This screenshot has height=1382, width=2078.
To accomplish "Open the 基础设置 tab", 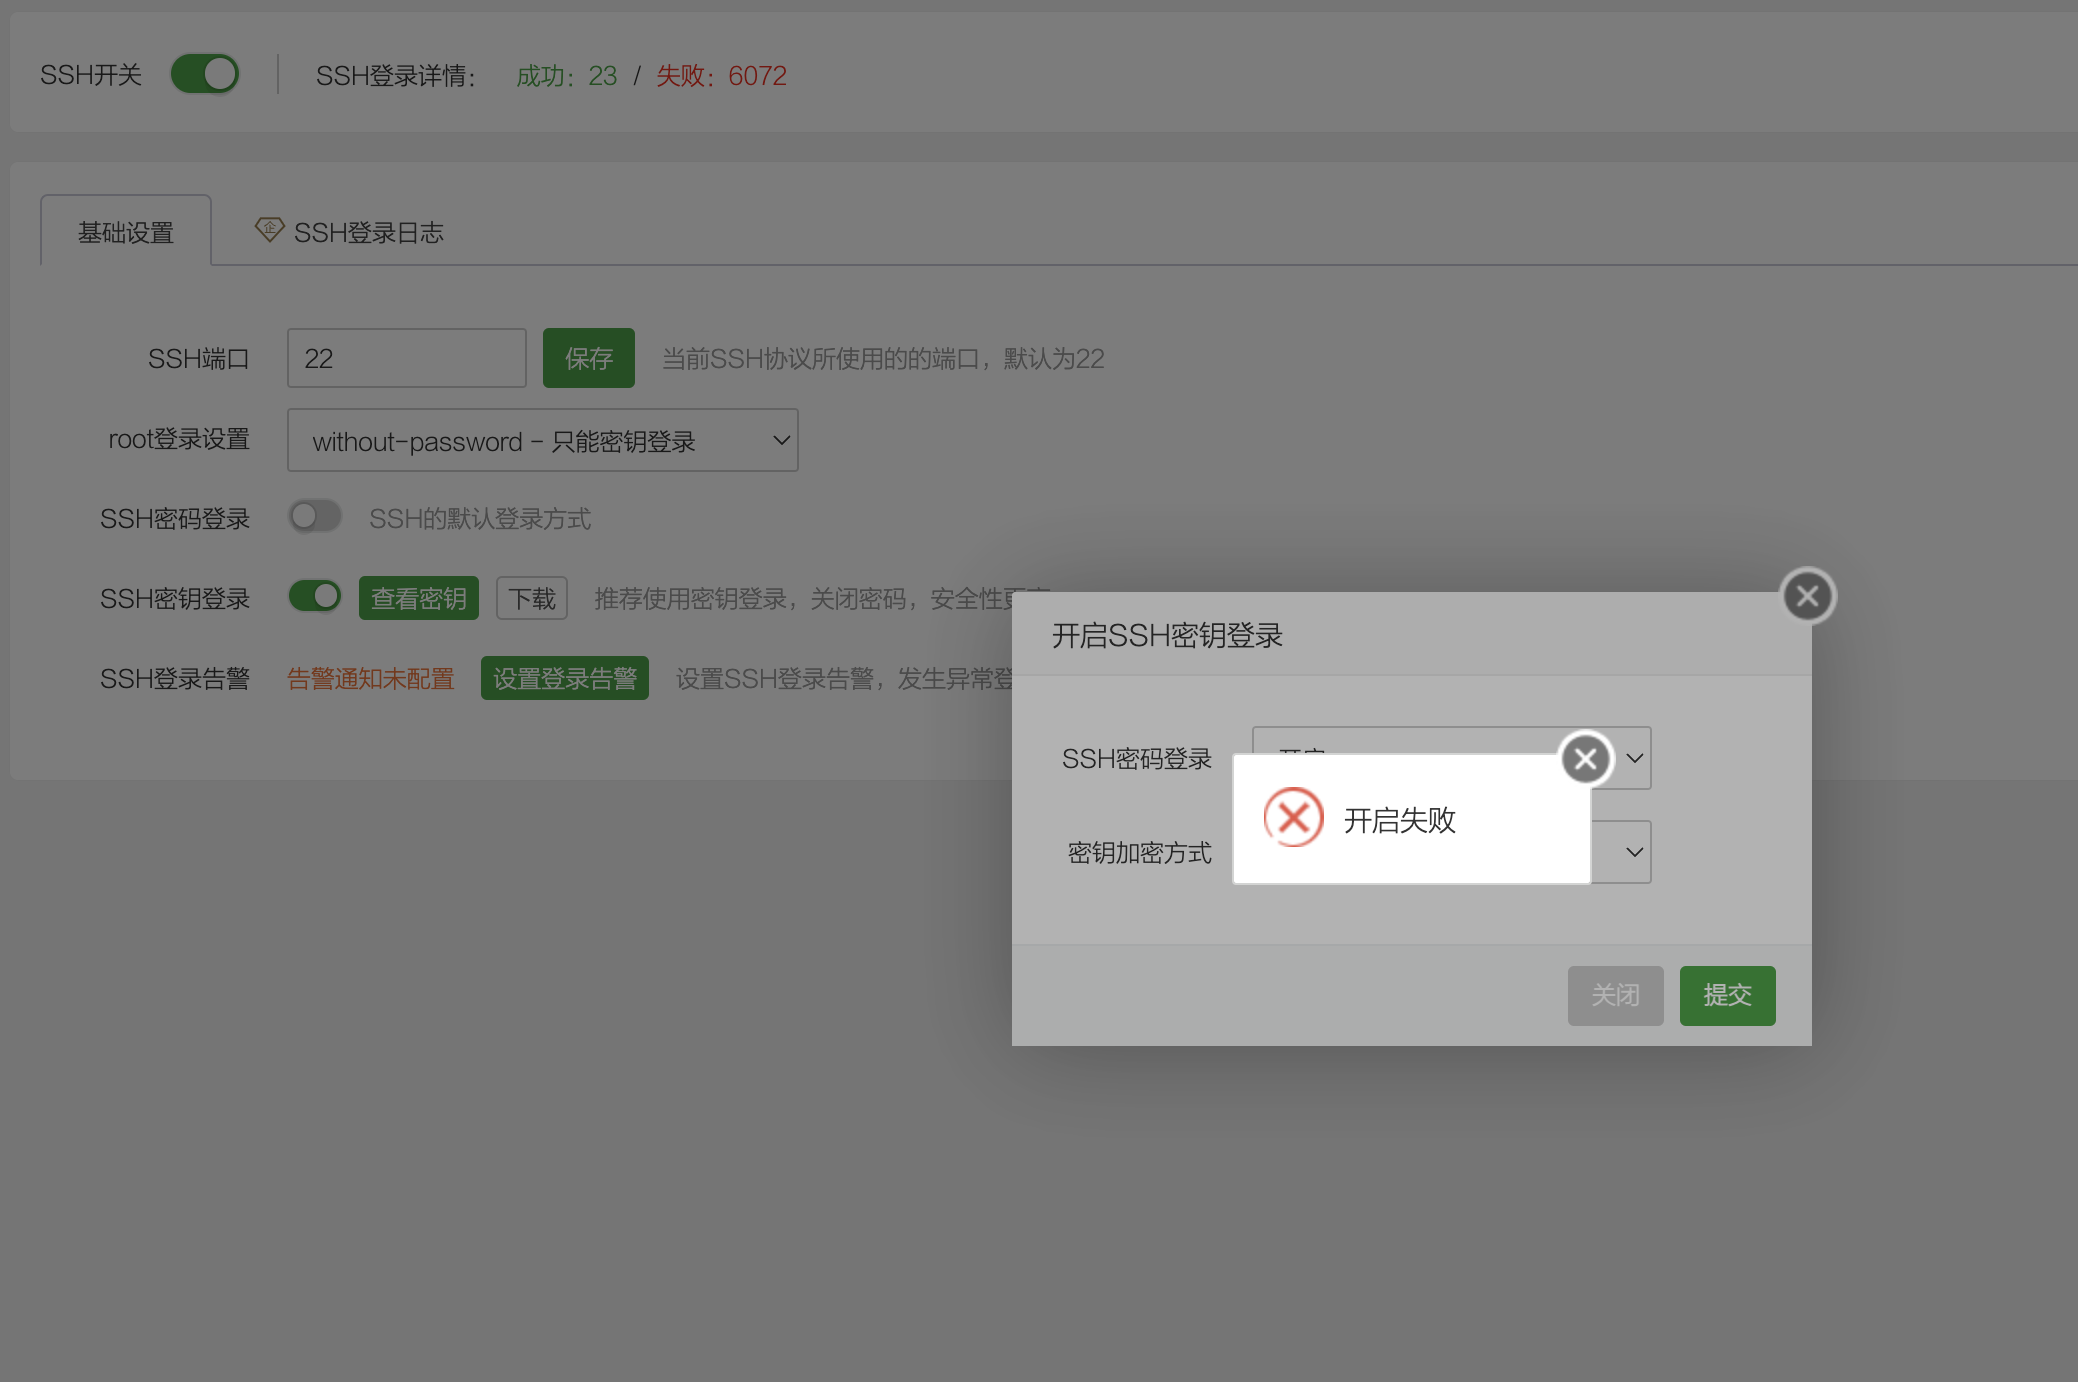I will coord(126,232).
